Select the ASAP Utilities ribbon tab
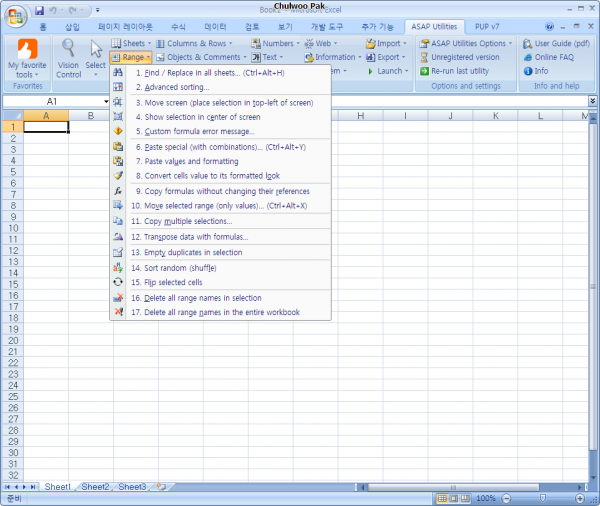 click(x=434, y=26)
